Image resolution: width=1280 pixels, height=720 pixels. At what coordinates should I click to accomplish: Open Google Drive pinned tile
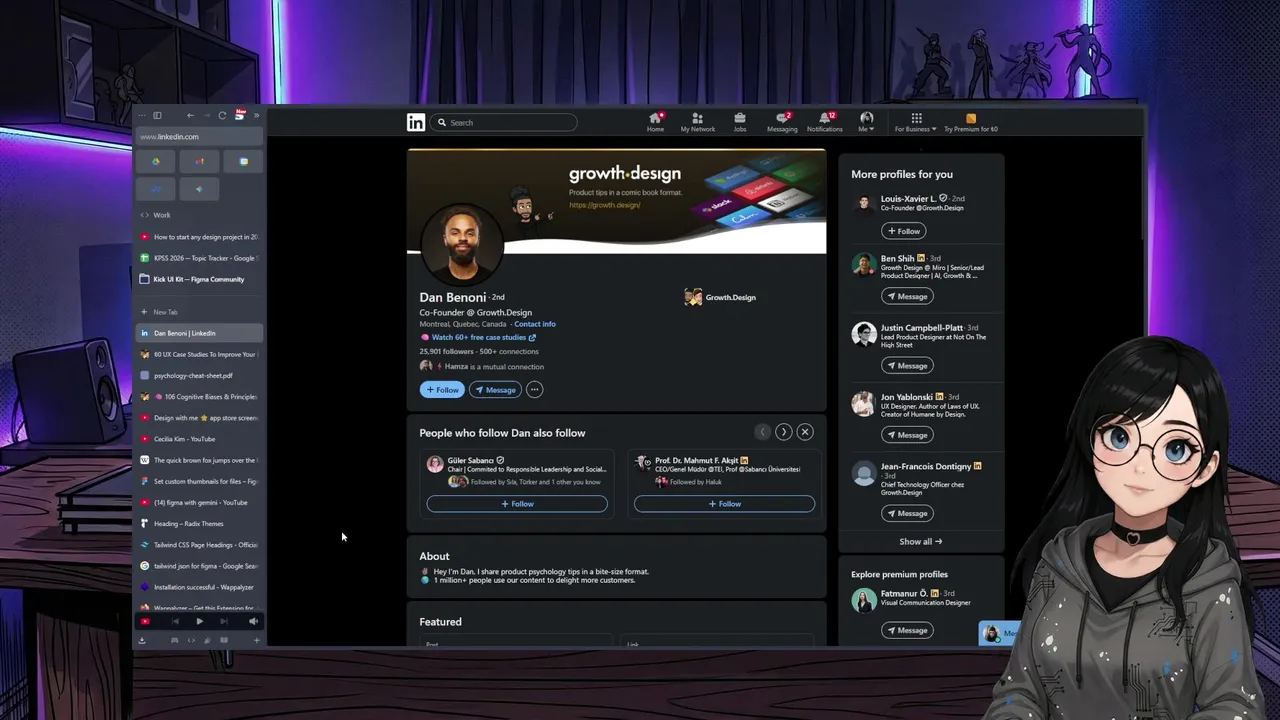tap(155, 161)
